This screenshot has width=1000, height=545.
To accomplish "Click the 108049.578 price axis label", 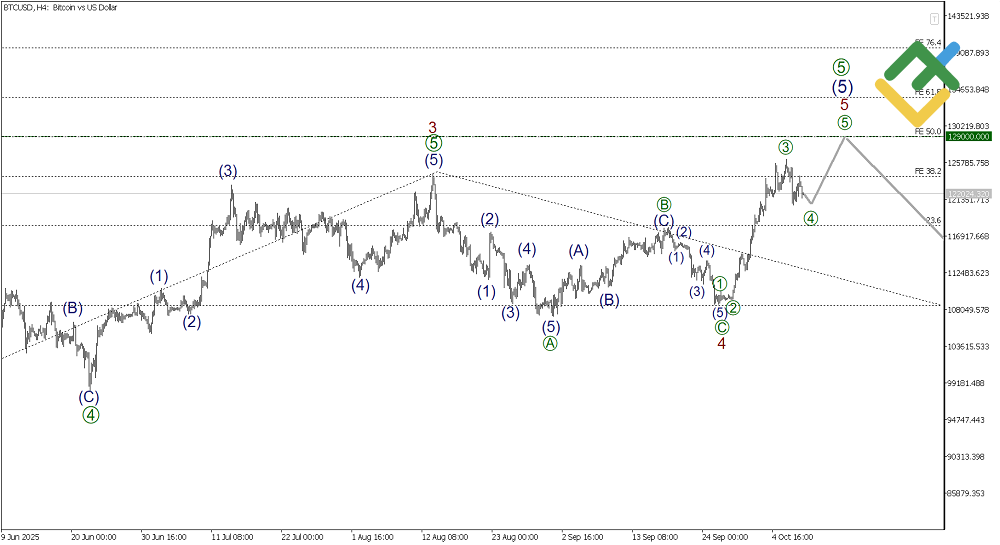I will (x=969, y=310).
